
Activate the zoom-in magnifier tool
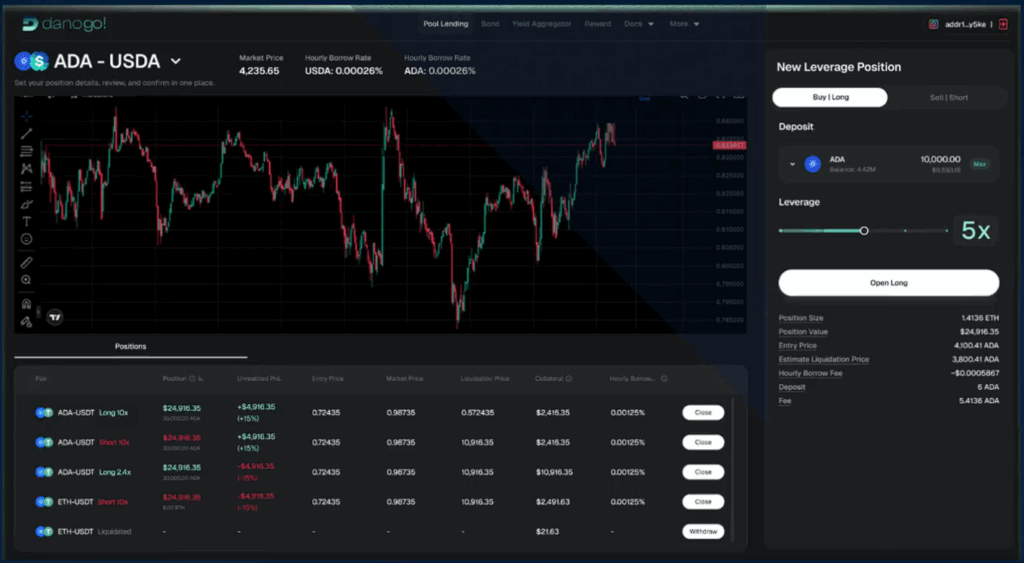click(x=27, y=280)
